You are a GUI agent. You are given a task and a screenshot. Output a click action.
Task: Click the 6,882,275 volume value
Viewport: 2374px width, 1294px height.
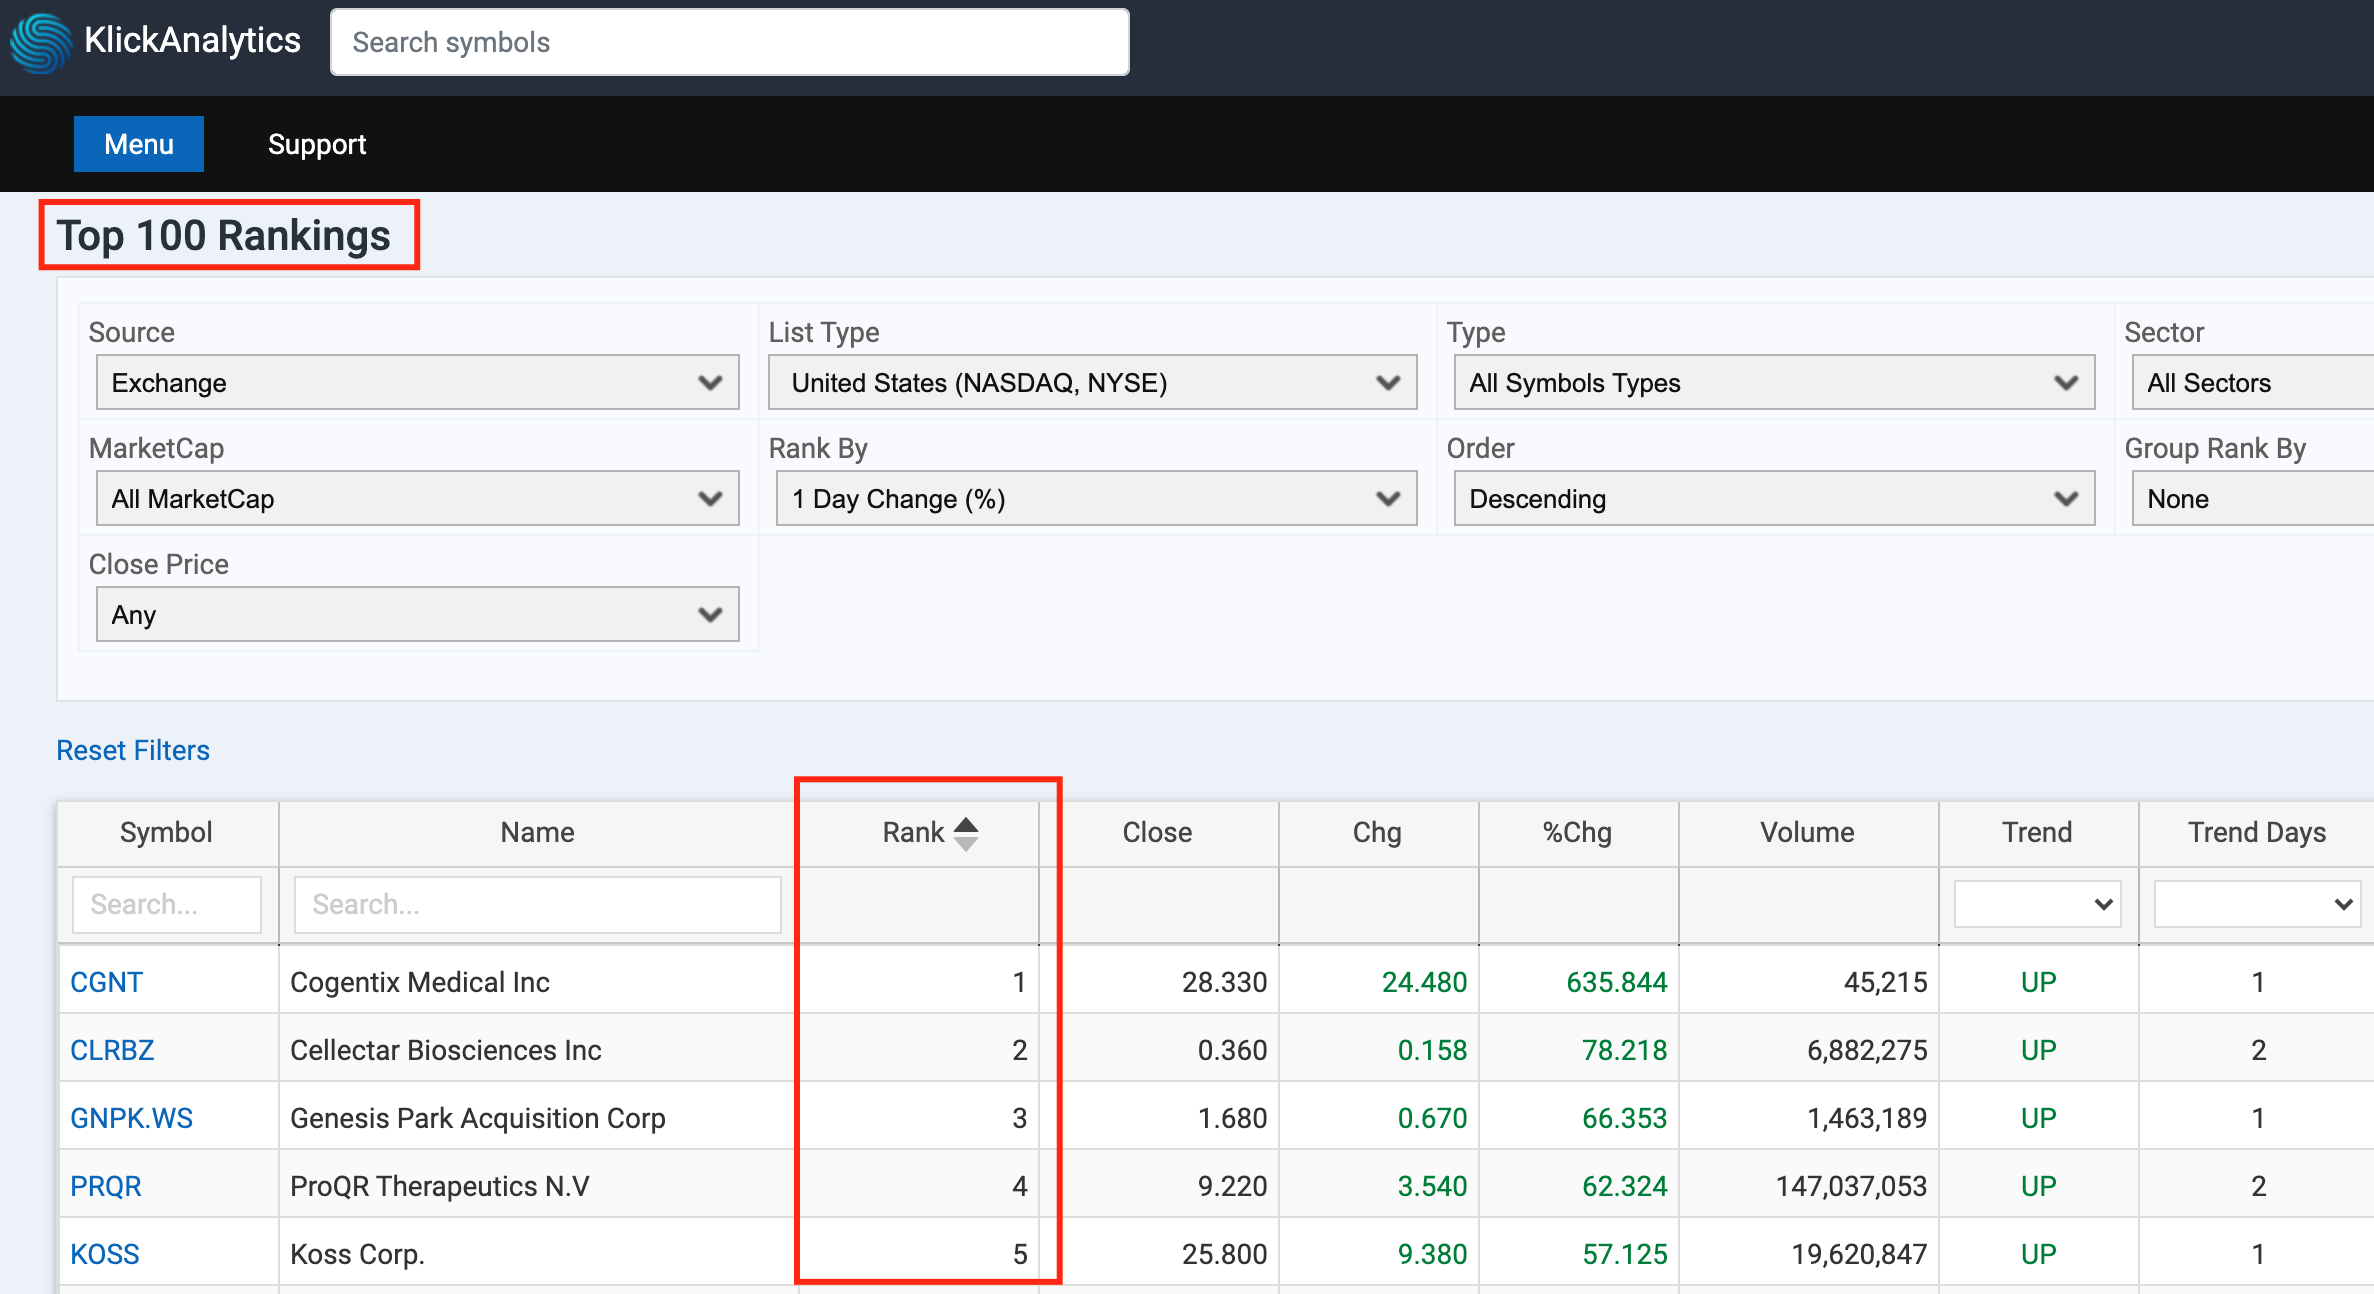point(1867,1050)
